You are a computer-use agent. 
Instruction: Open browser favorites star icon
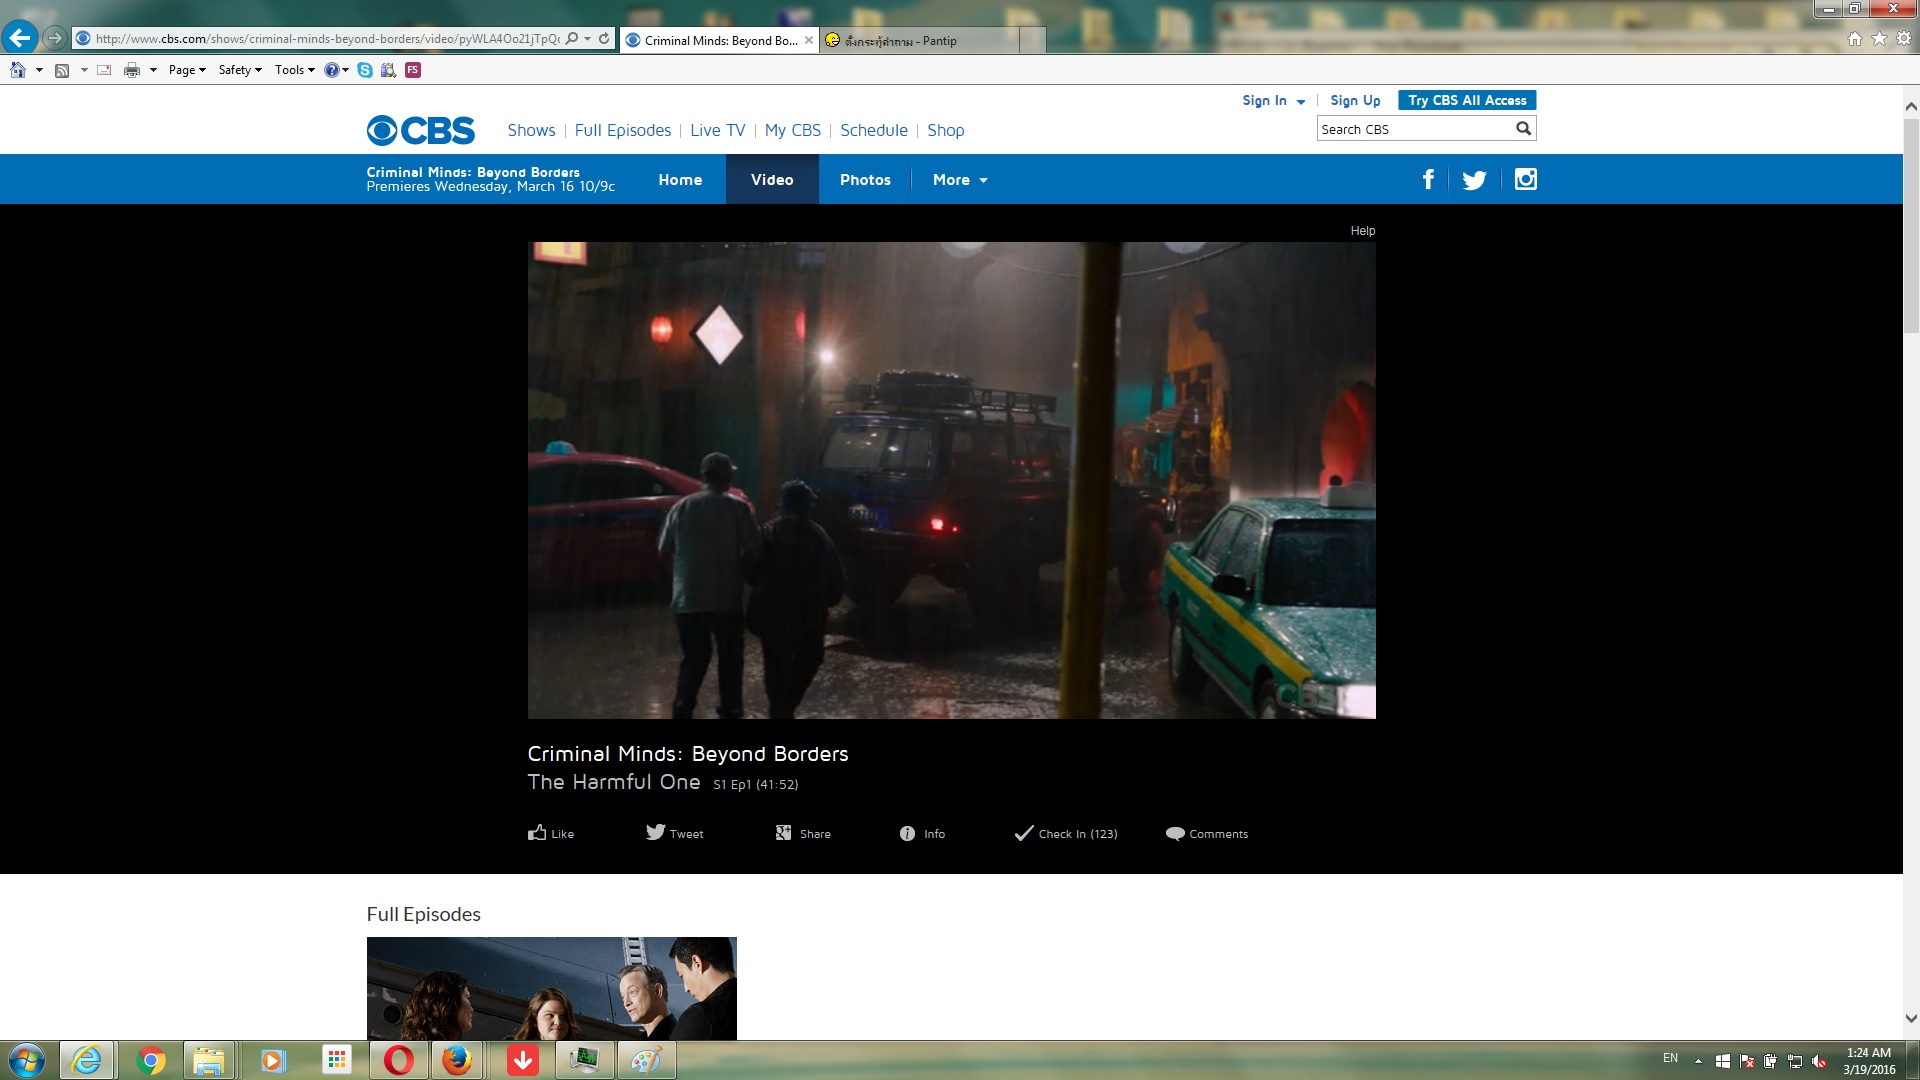pos(1879,39)
